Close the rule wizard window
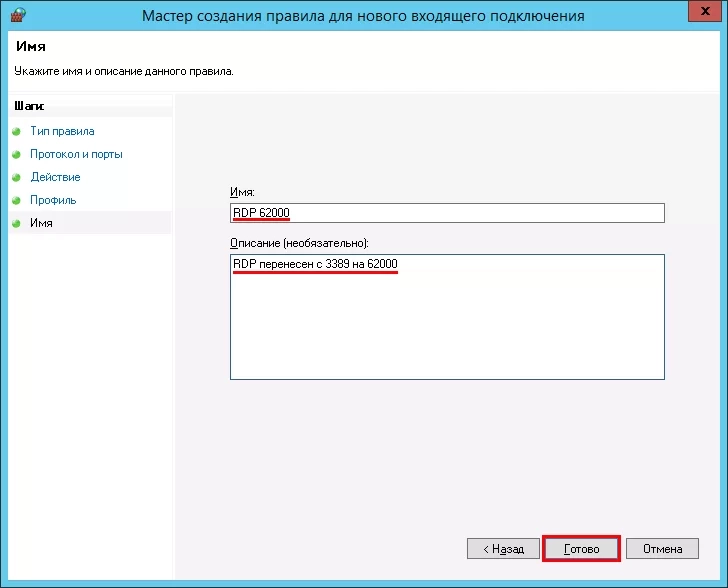The image size is (728, 588). click(704, 11)
